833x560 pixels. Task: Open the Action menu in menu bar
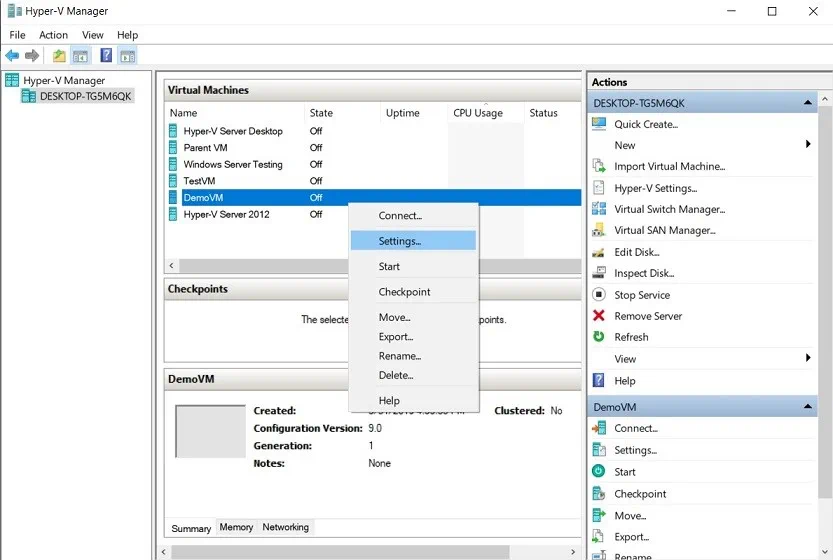[53, 35]
